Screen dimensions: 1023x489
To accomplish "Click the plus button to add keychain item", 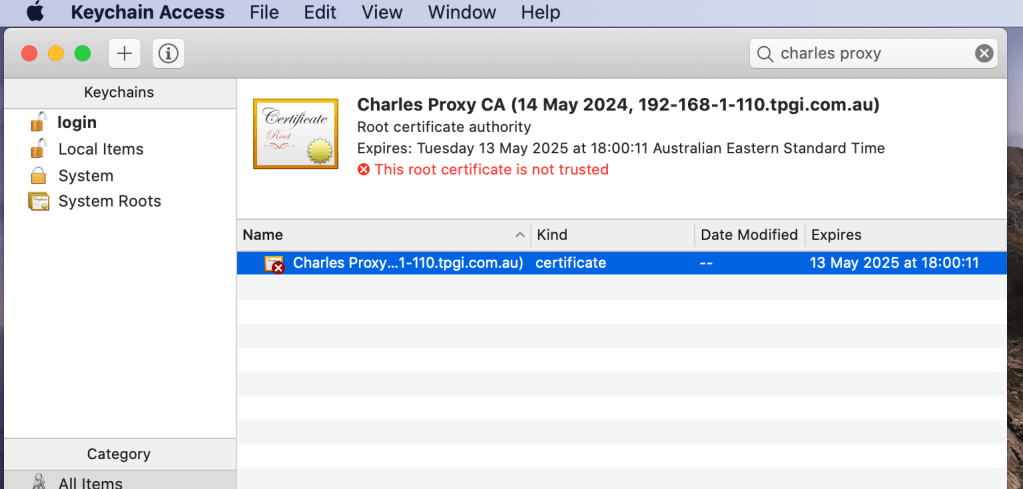I will (x=124, y=54).
